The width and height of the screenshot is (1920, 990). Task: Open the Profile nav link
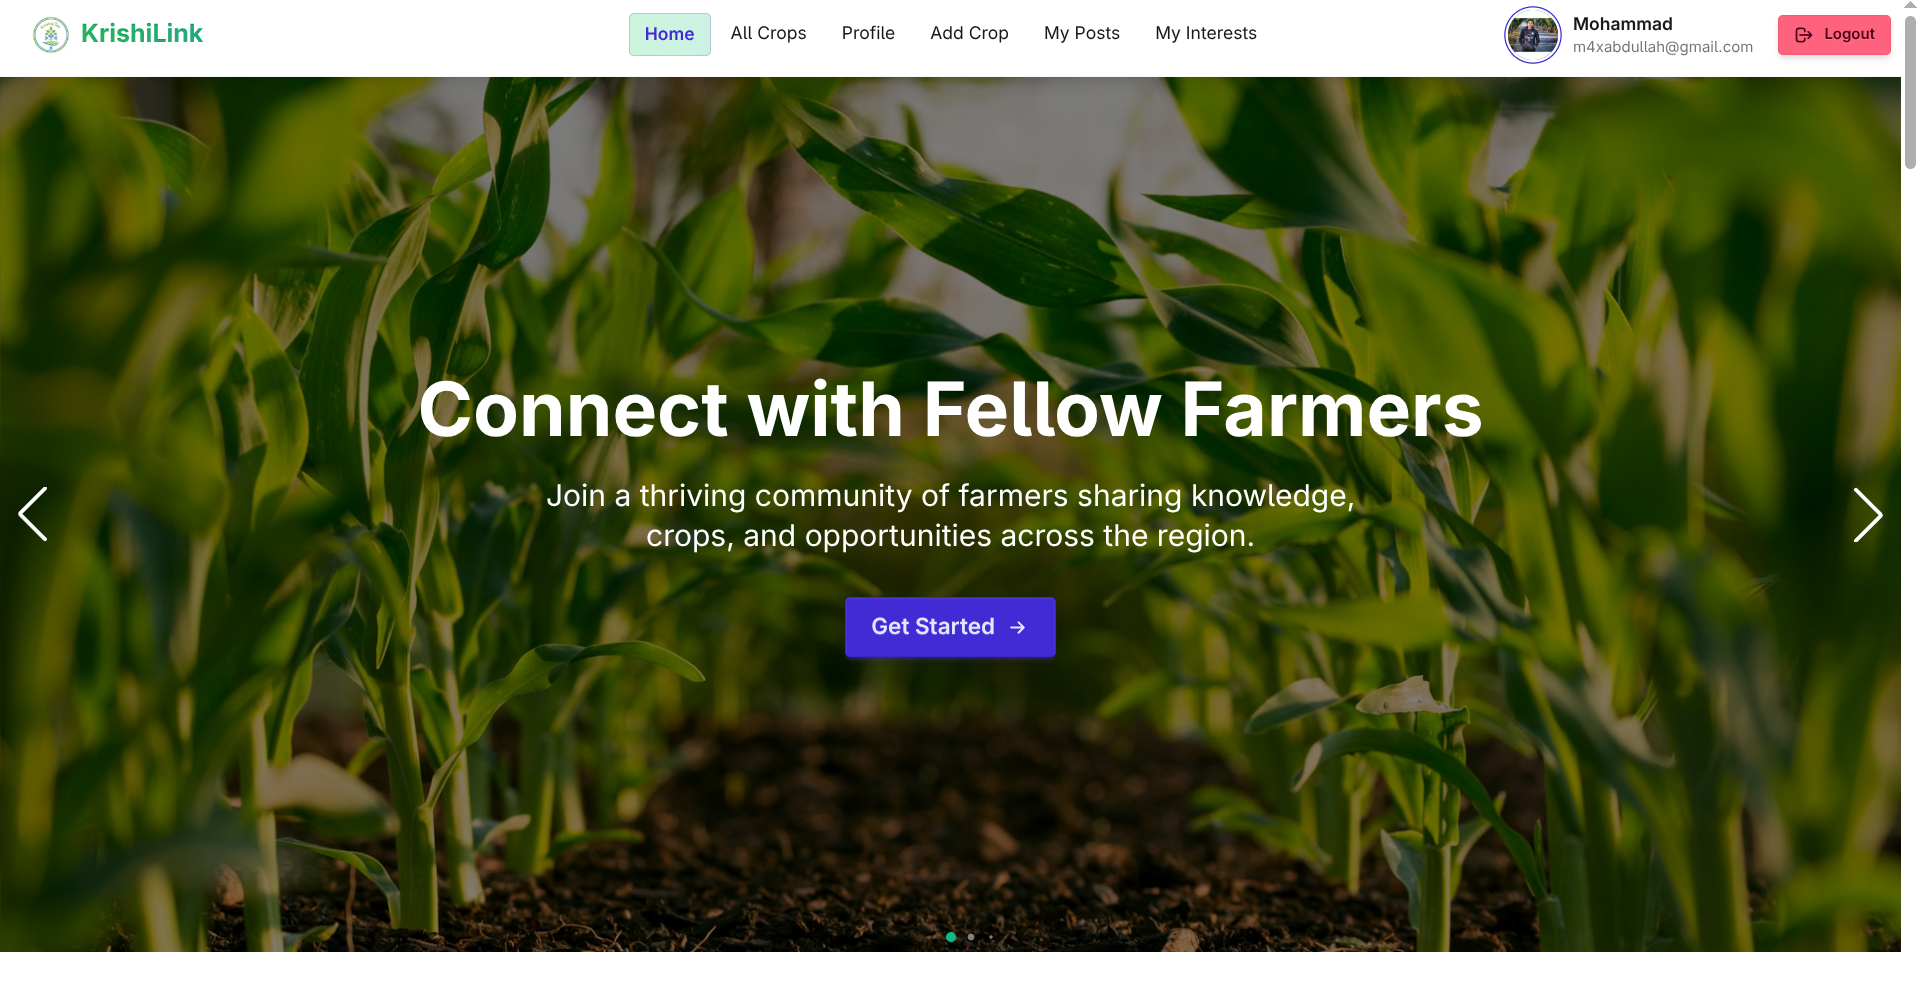868,34
